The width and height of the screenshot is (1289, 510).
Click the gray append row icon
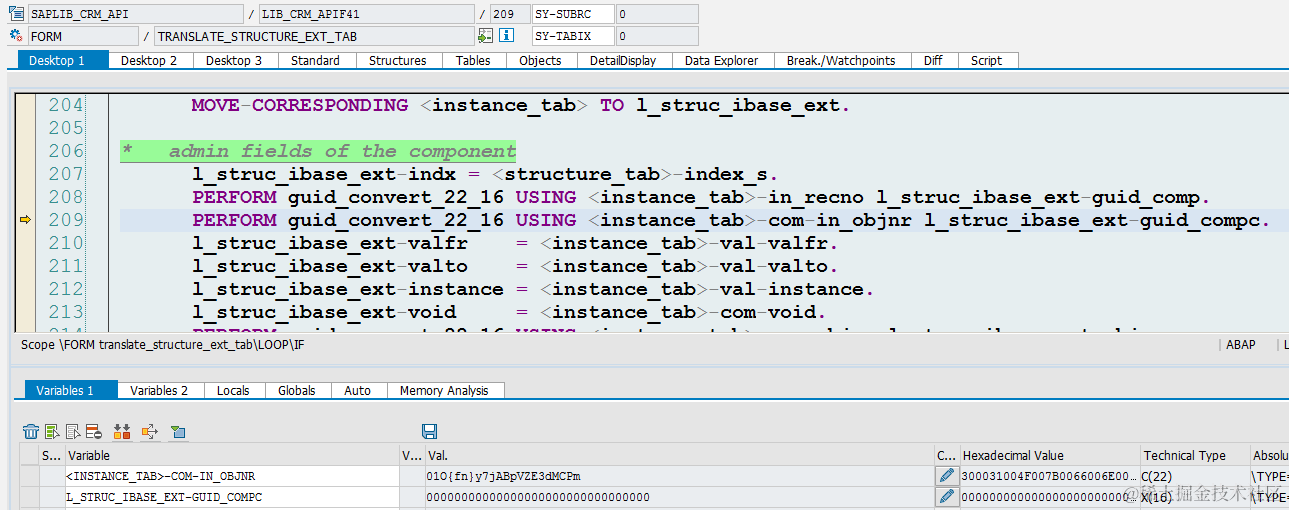tap(73, 432)
